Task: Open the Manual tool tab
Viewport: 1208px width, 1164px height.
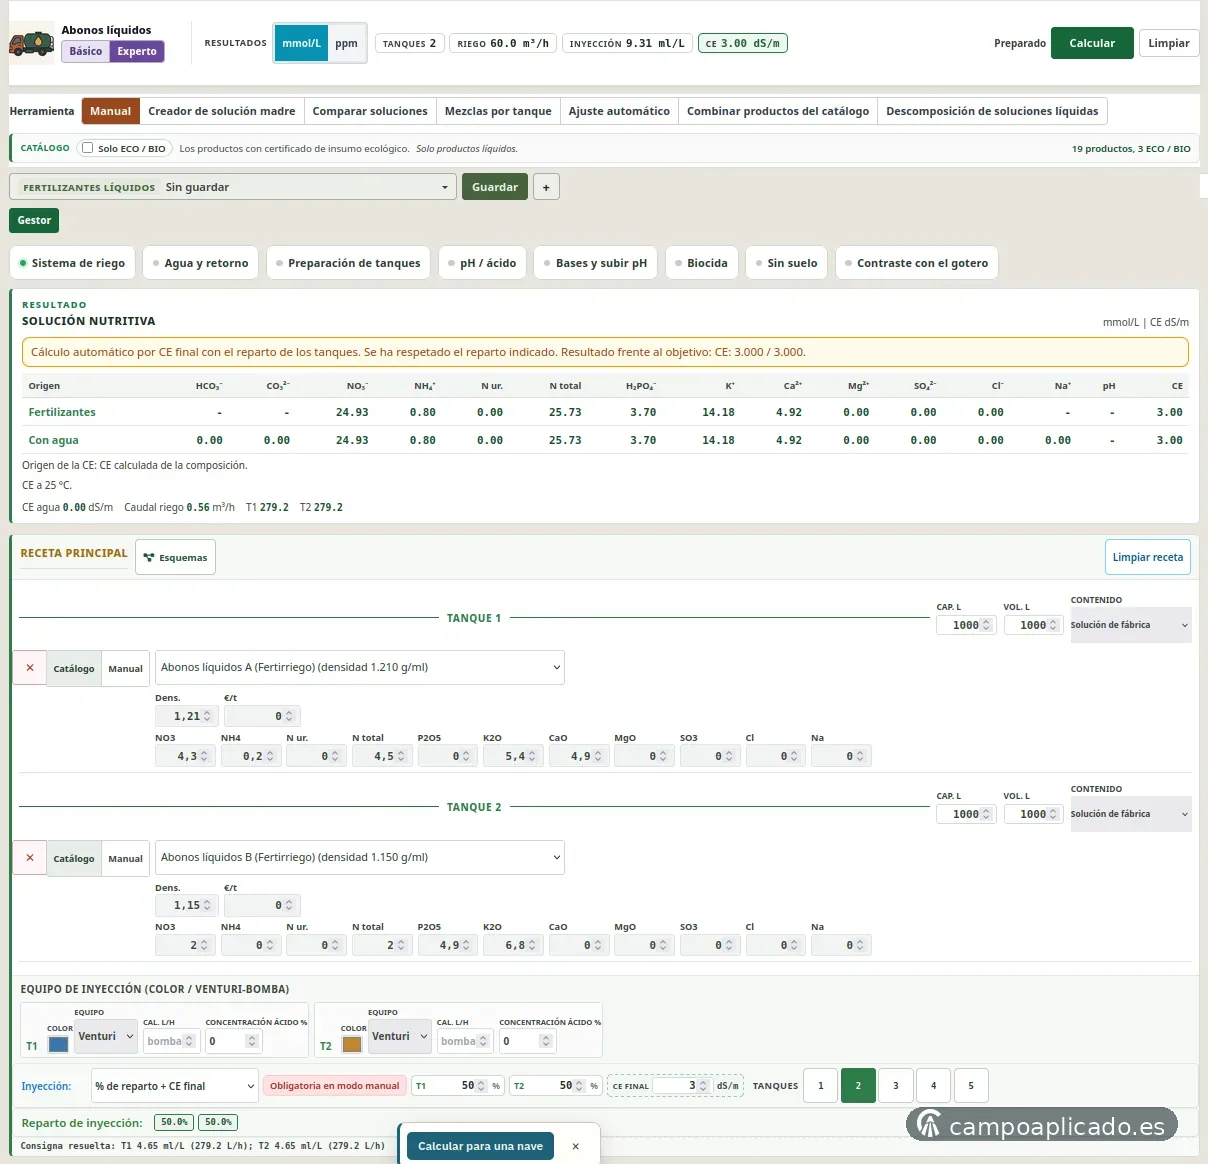Action: tap(110, 111)
